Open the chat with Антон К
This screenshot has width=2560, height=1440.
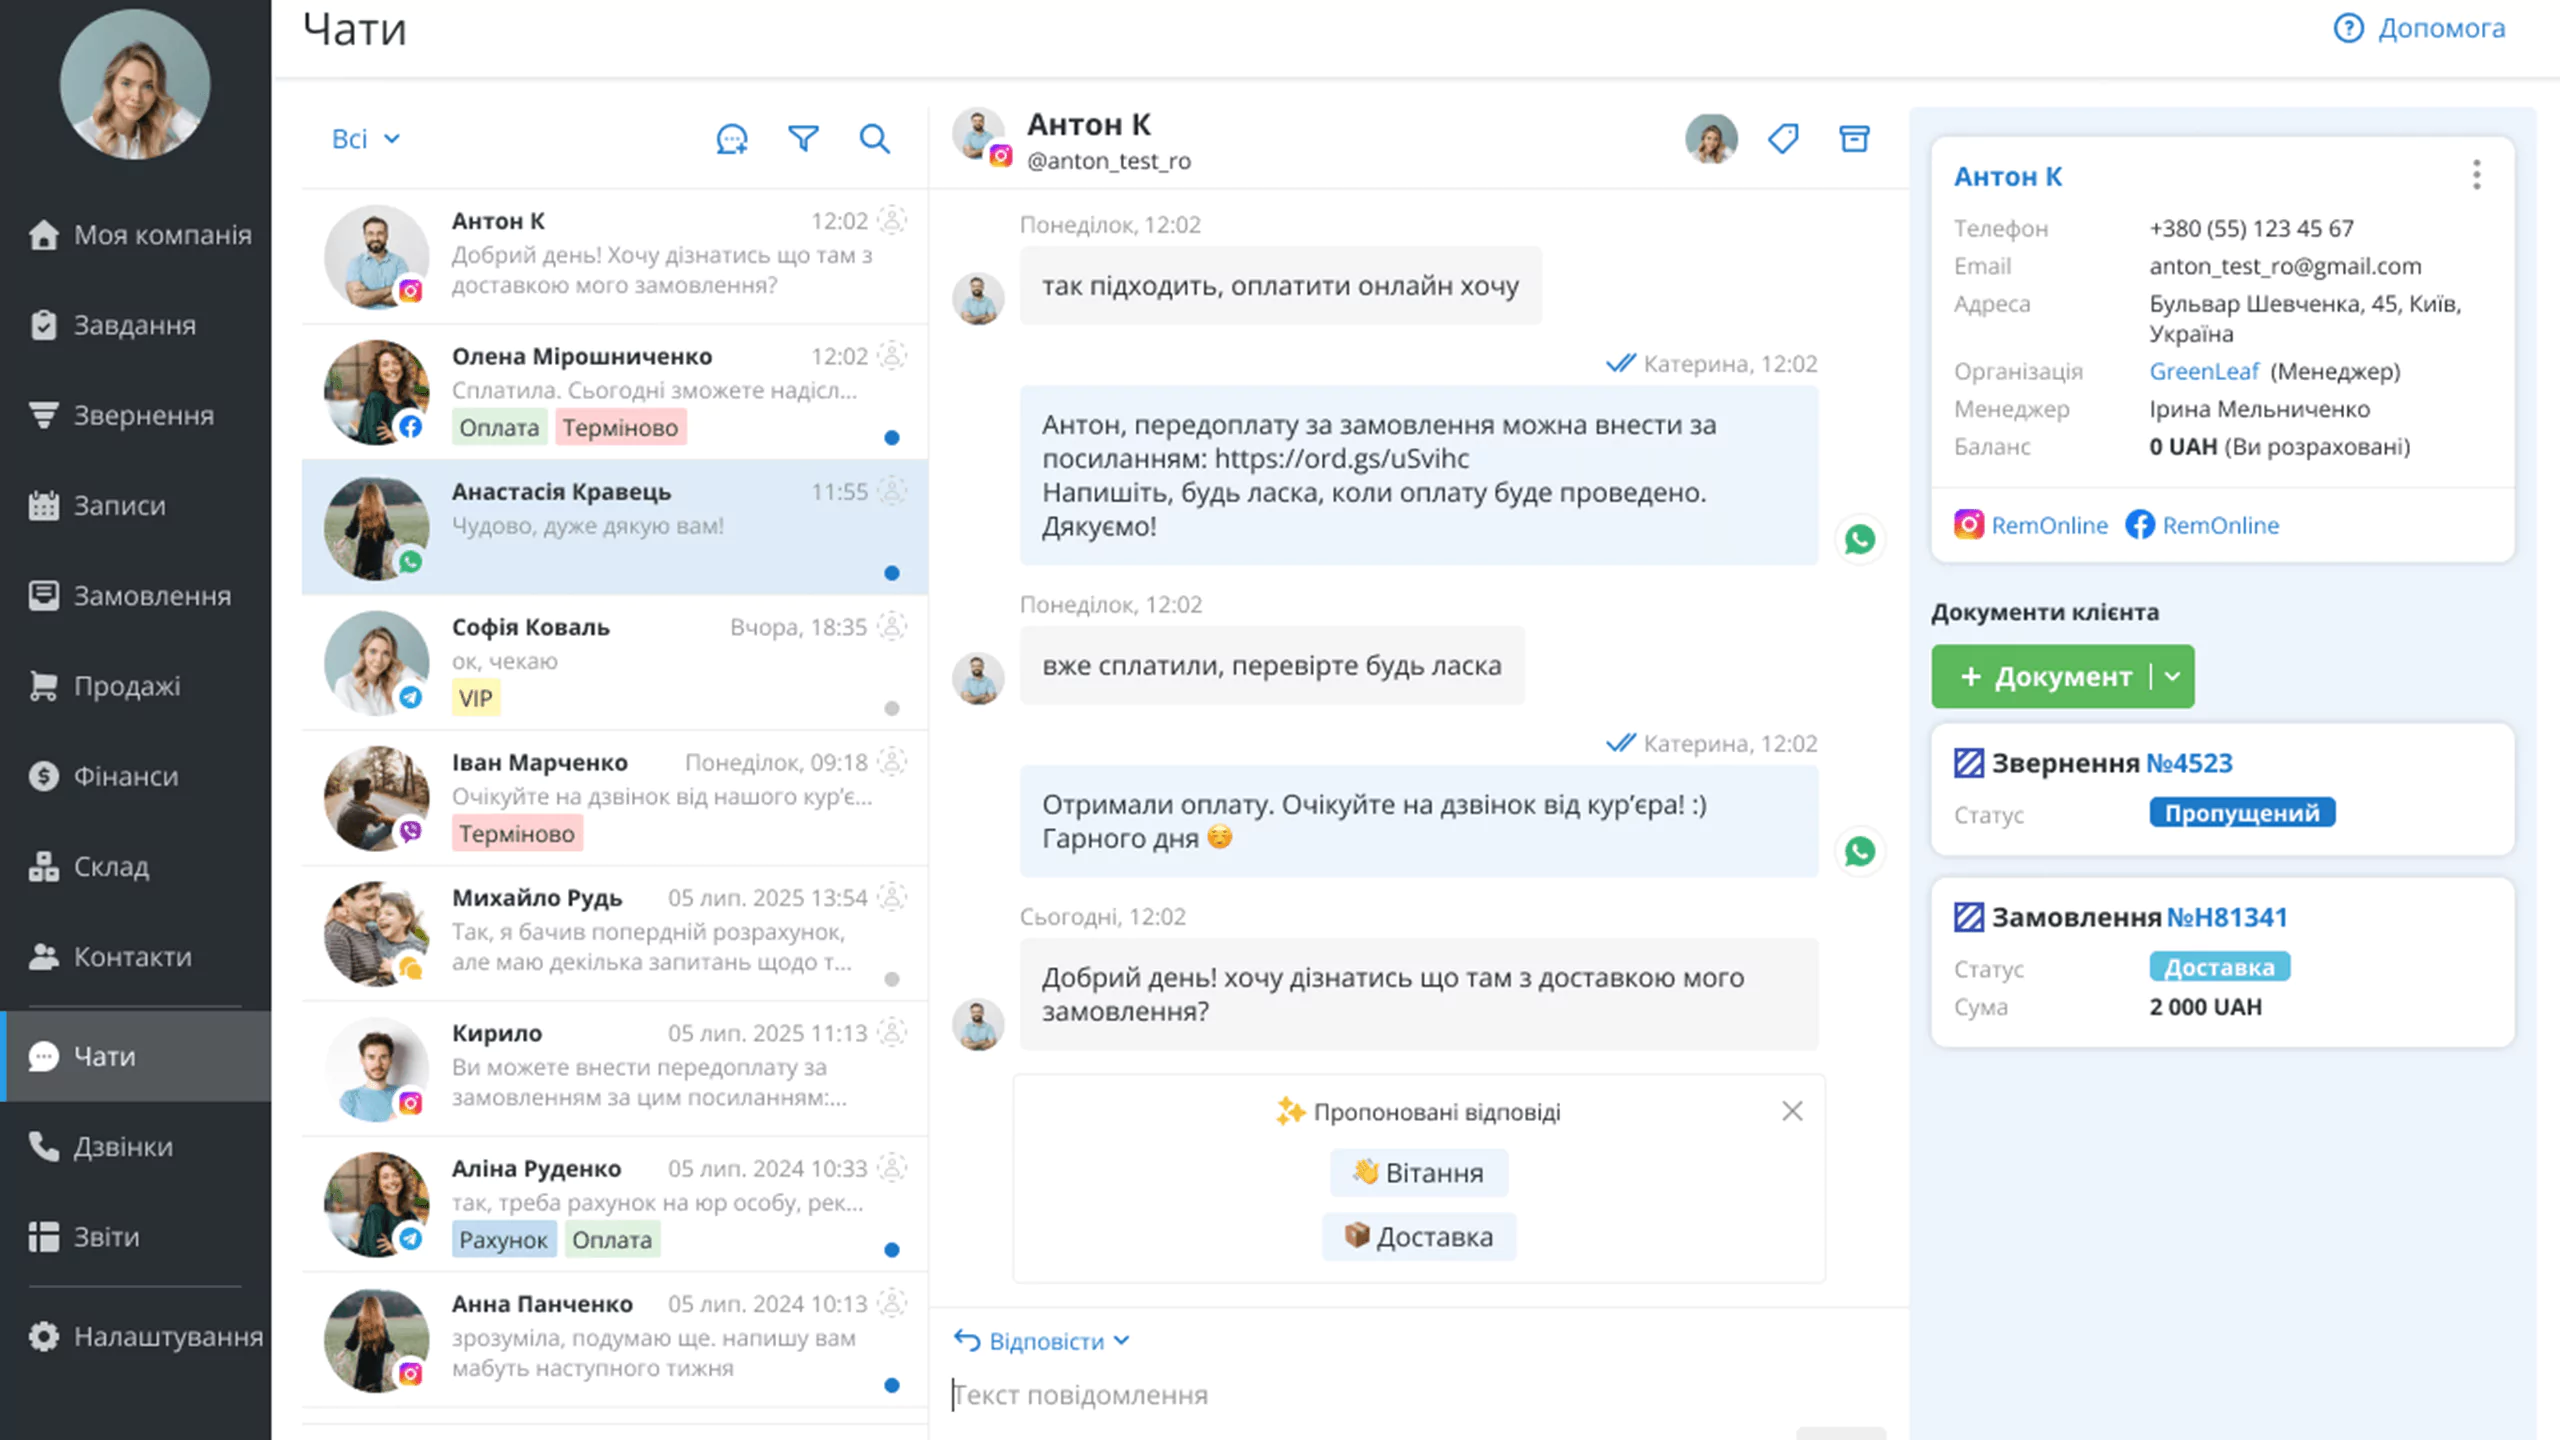615,256
